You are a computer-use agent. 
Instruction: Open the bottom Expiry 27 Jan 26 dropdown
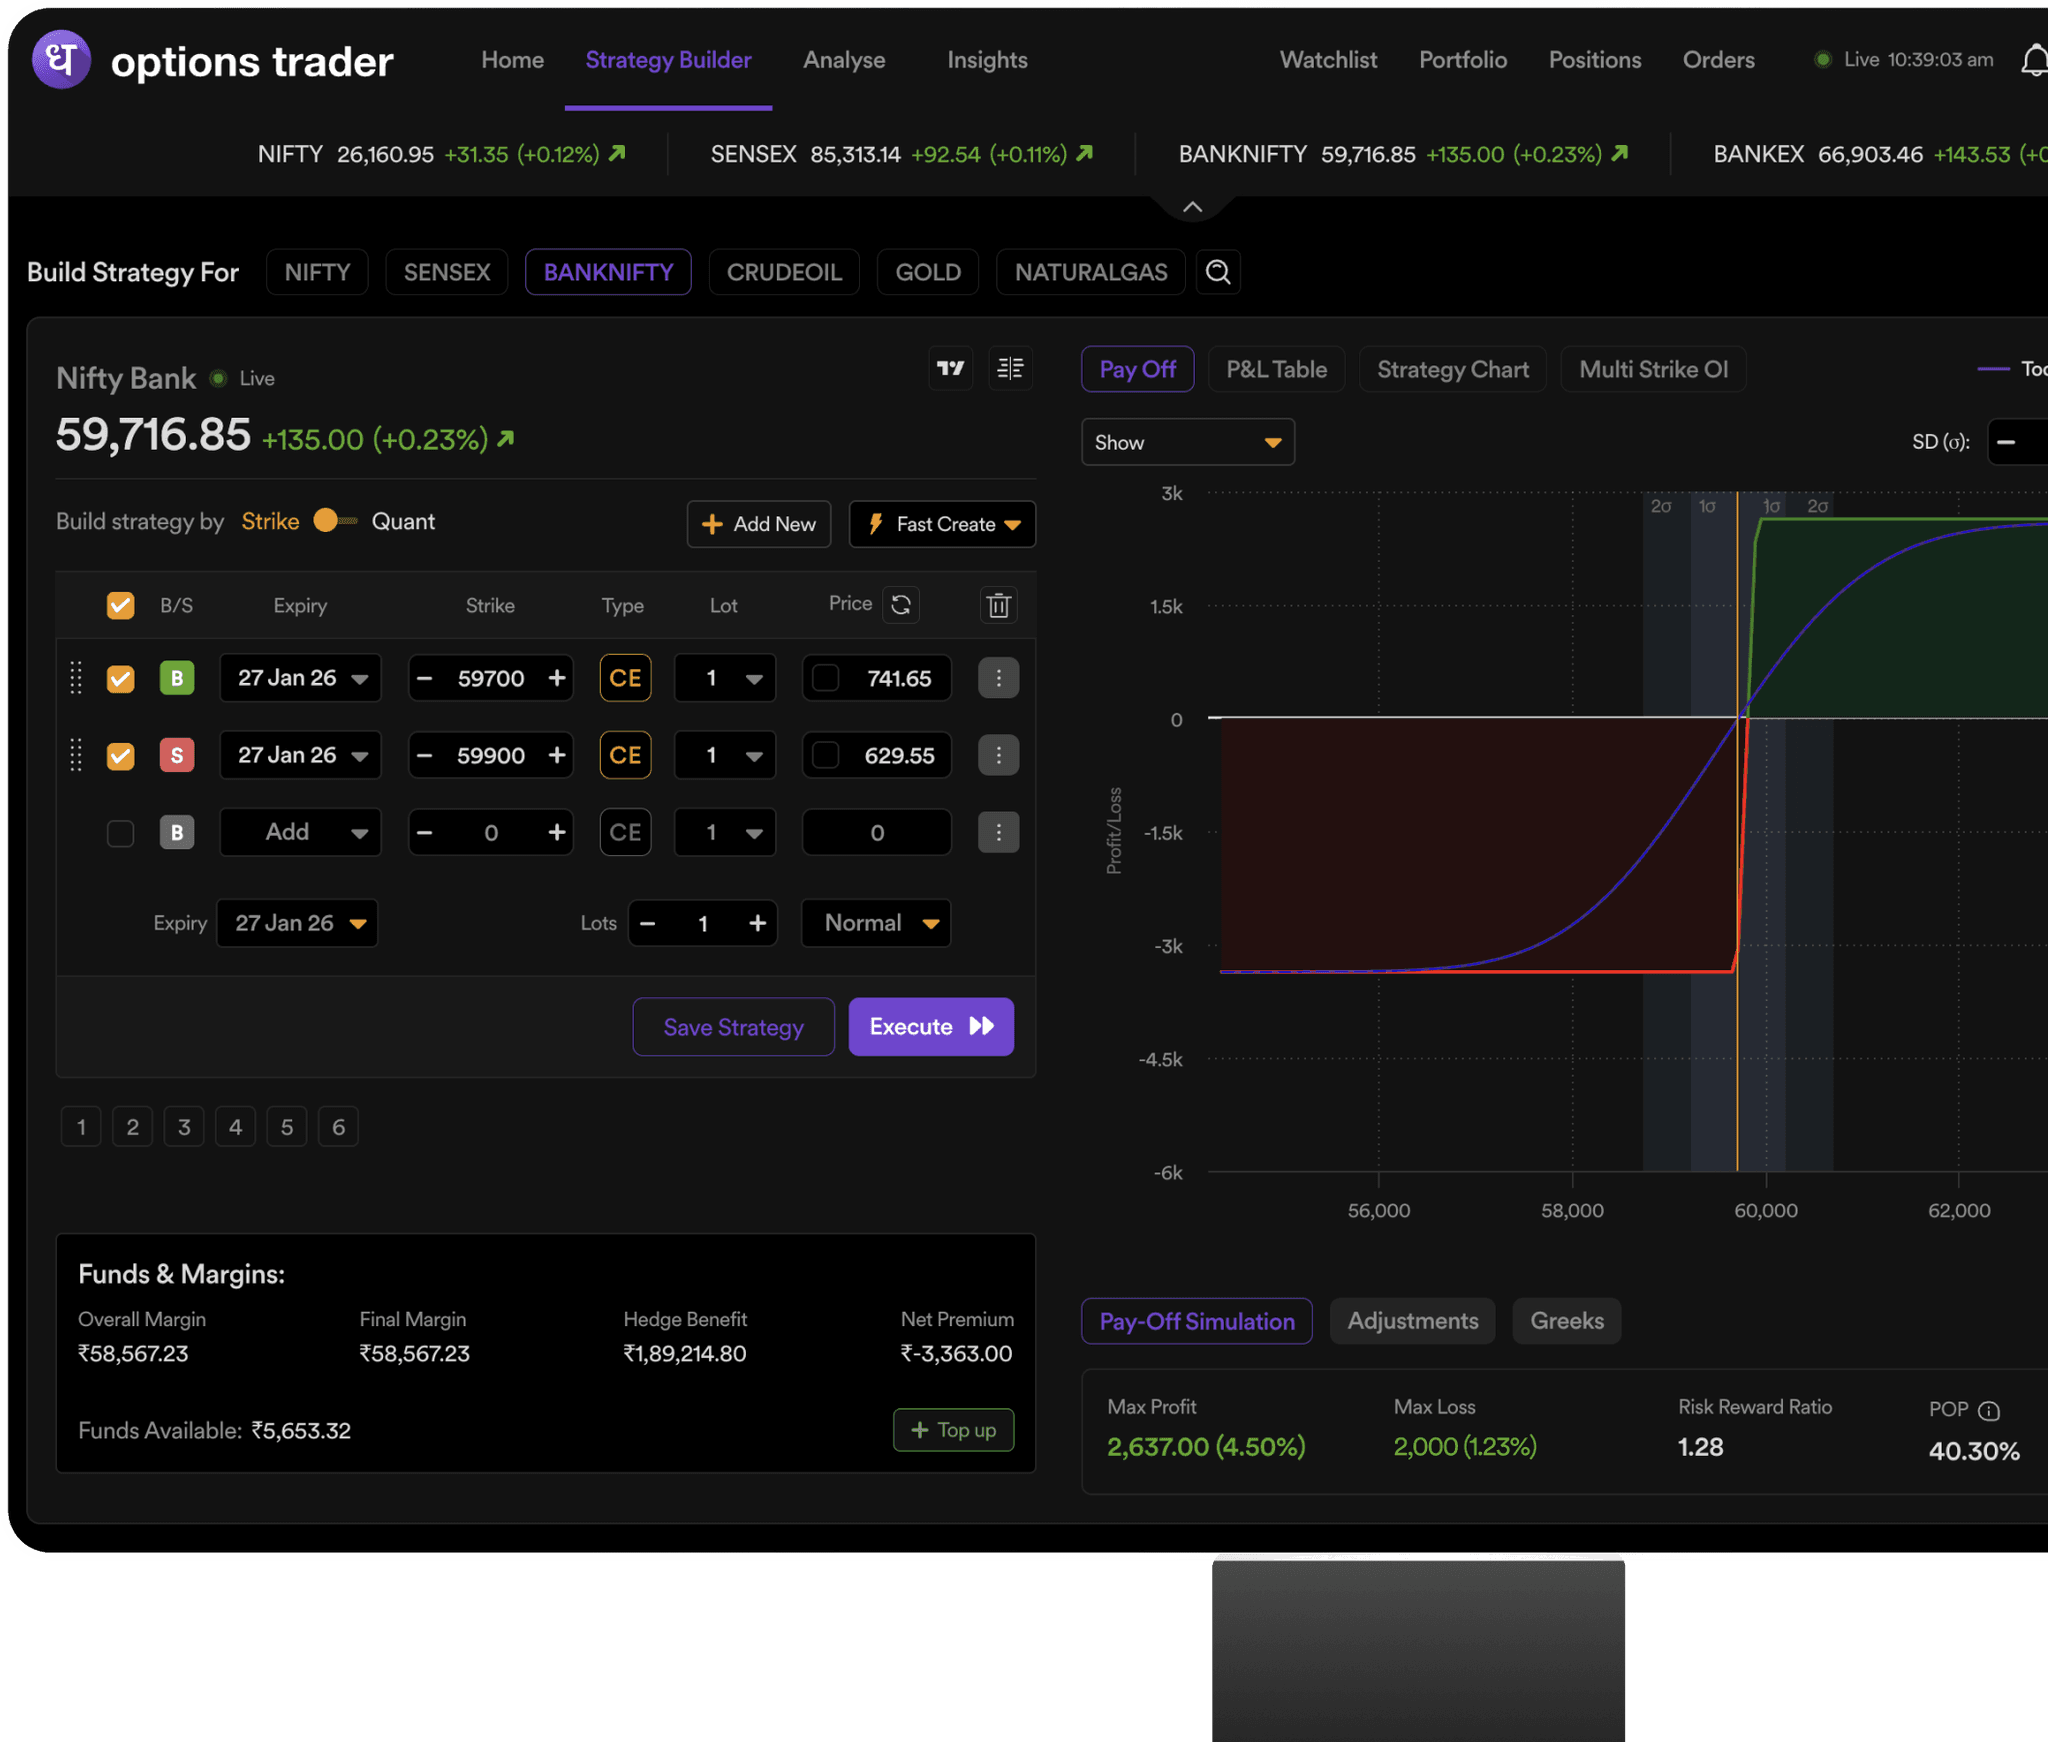297,923
